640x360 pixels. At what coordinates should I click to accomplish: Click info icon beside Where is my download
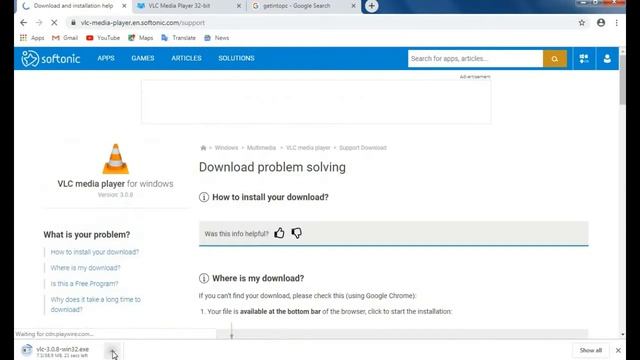tap(204, 278)
